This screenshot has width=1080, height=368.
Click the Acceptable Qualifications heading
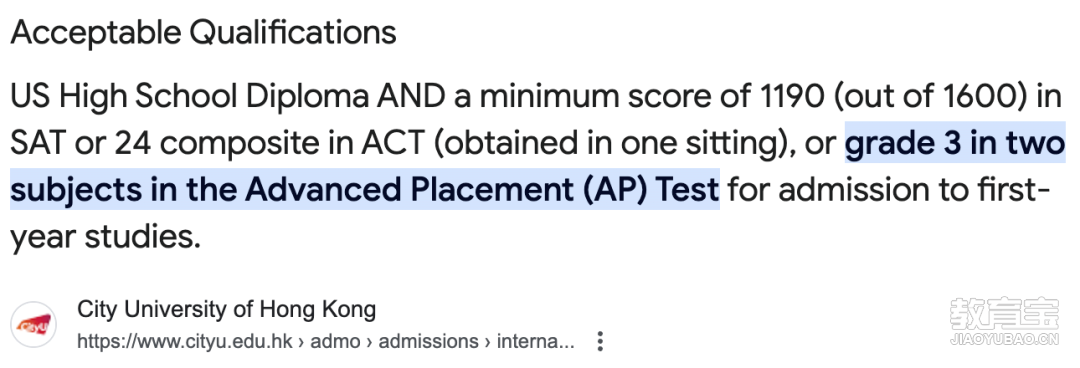tap(203, 32)
